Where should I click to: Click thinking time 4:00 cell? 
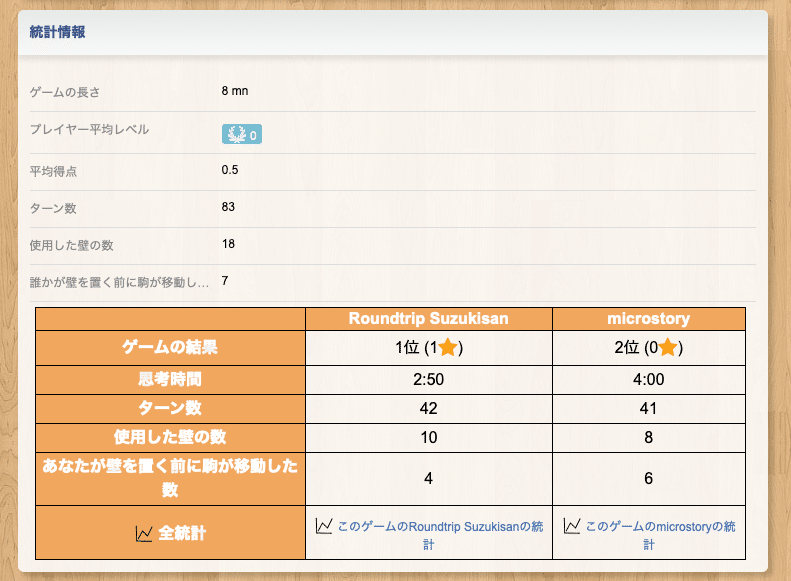pyautogui.click(x=649, y=380)
